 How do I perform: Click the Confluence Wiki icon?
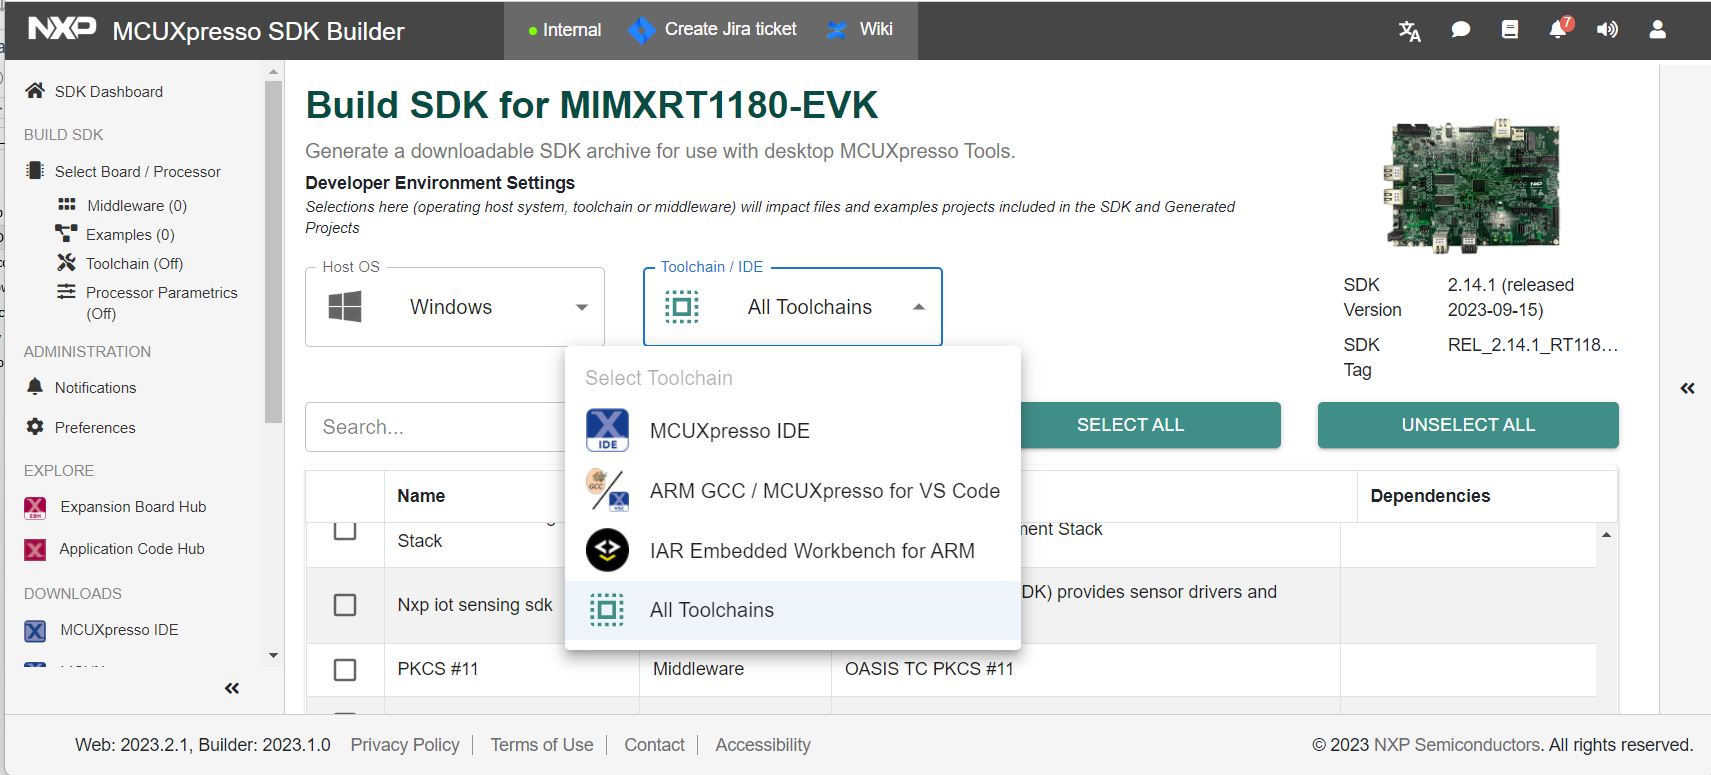pos(837,30)
